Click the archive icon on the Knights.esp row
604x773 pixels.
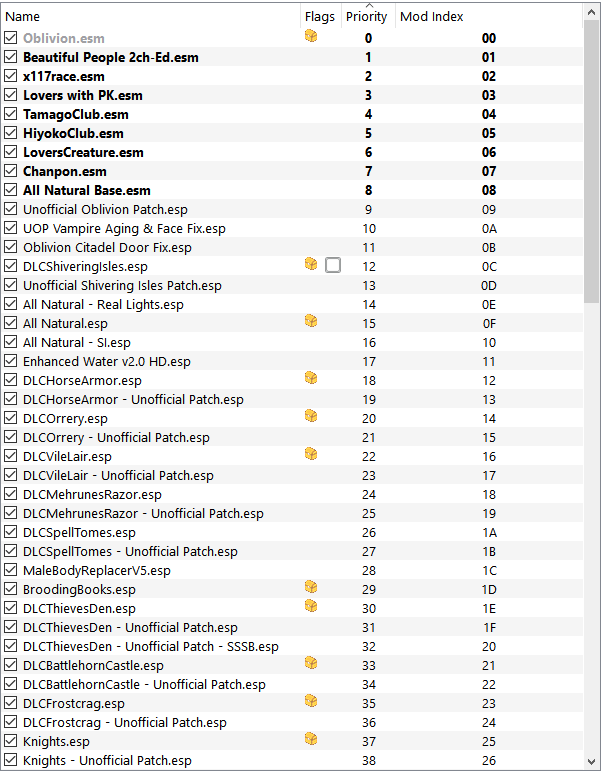click(311, 739)
